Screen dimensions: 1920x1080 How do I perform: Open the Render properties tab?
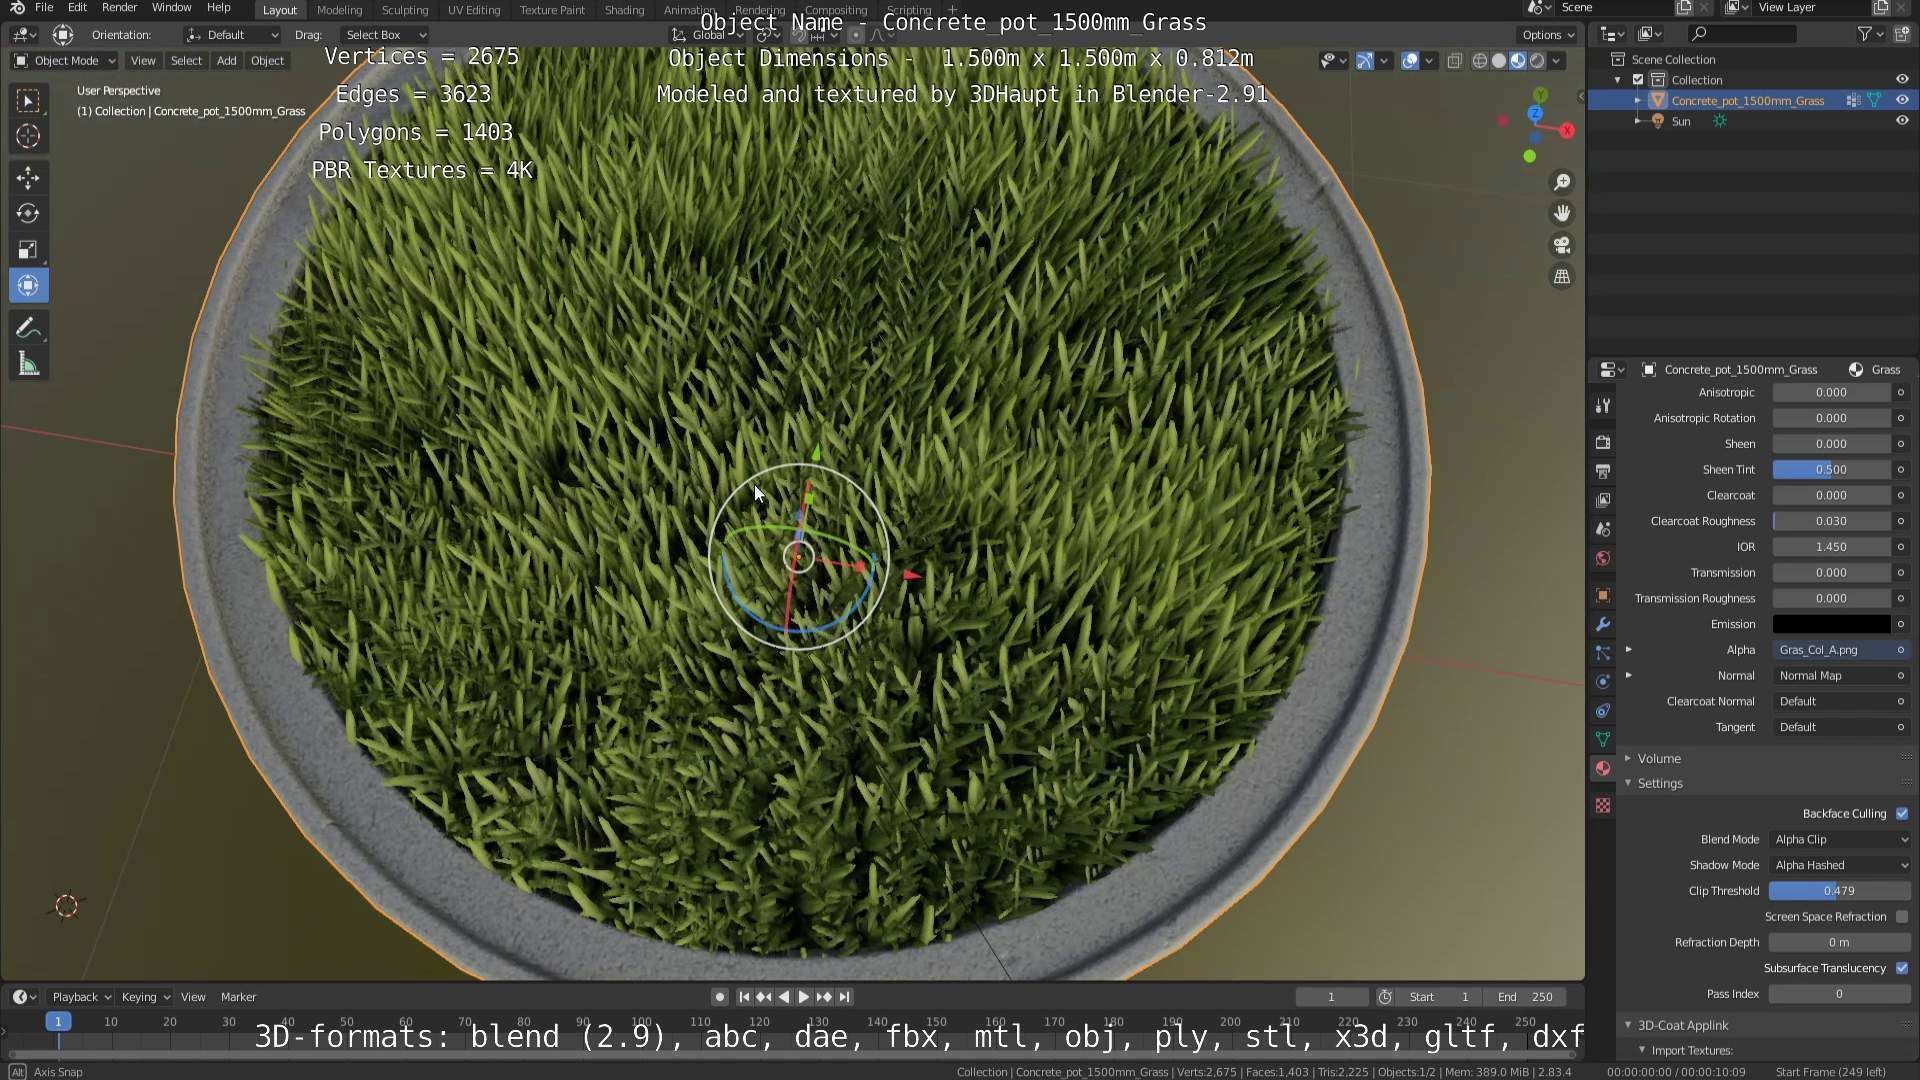[1603, 442]
